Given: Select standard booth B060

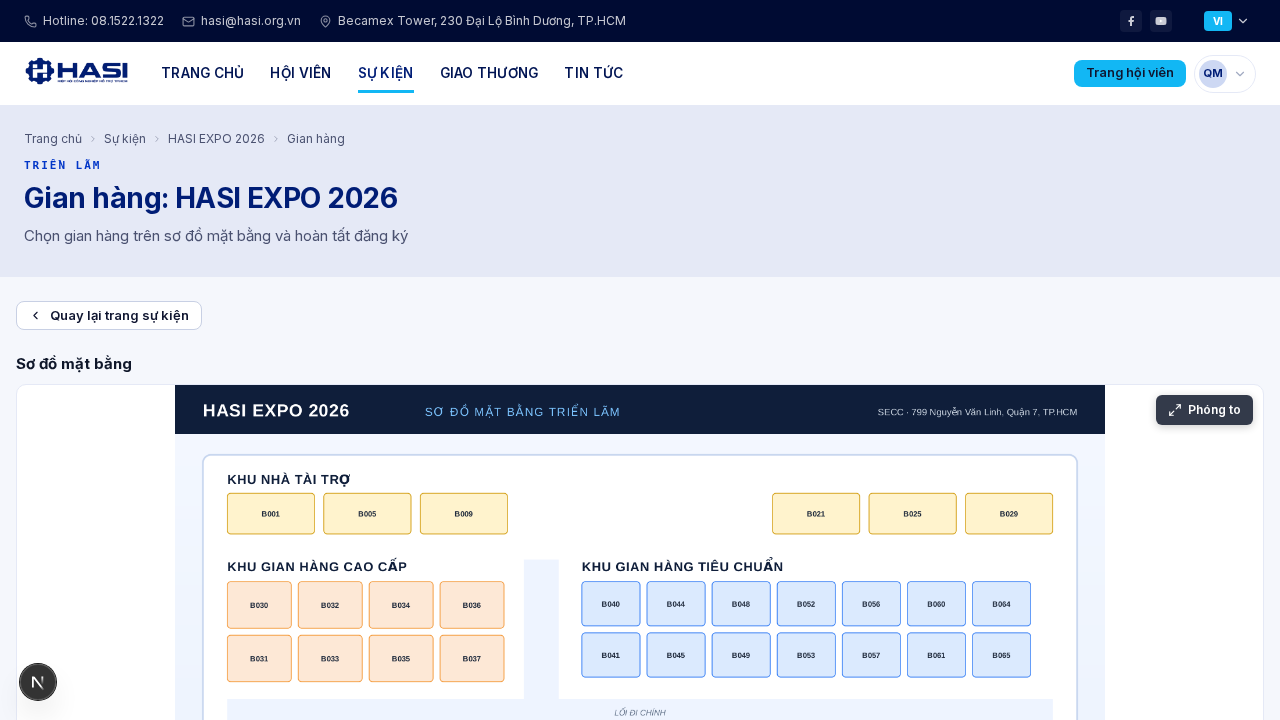Looking at the screenshot, I should coord(936,604).
